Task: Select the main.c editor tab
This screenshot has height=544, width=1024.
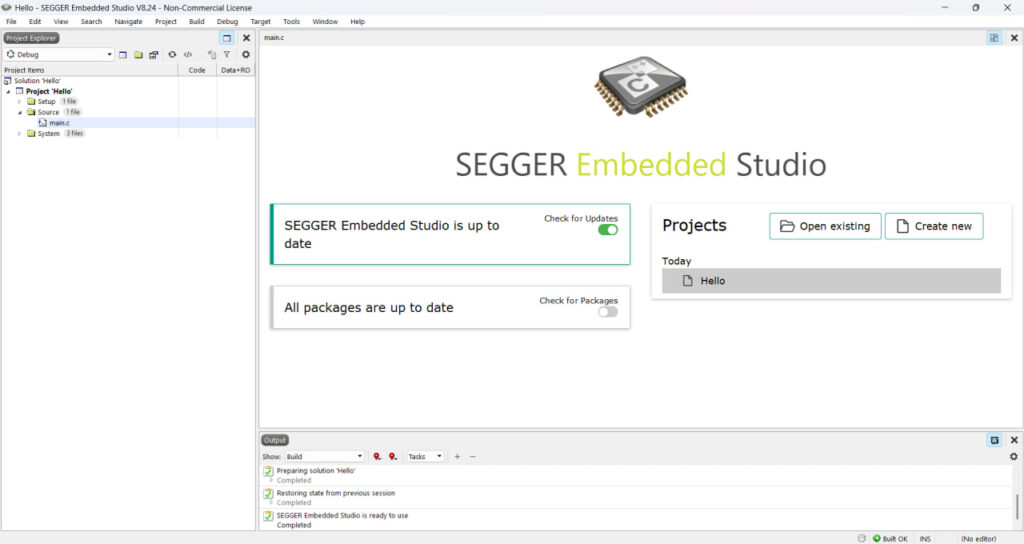Action: (274, 38)
